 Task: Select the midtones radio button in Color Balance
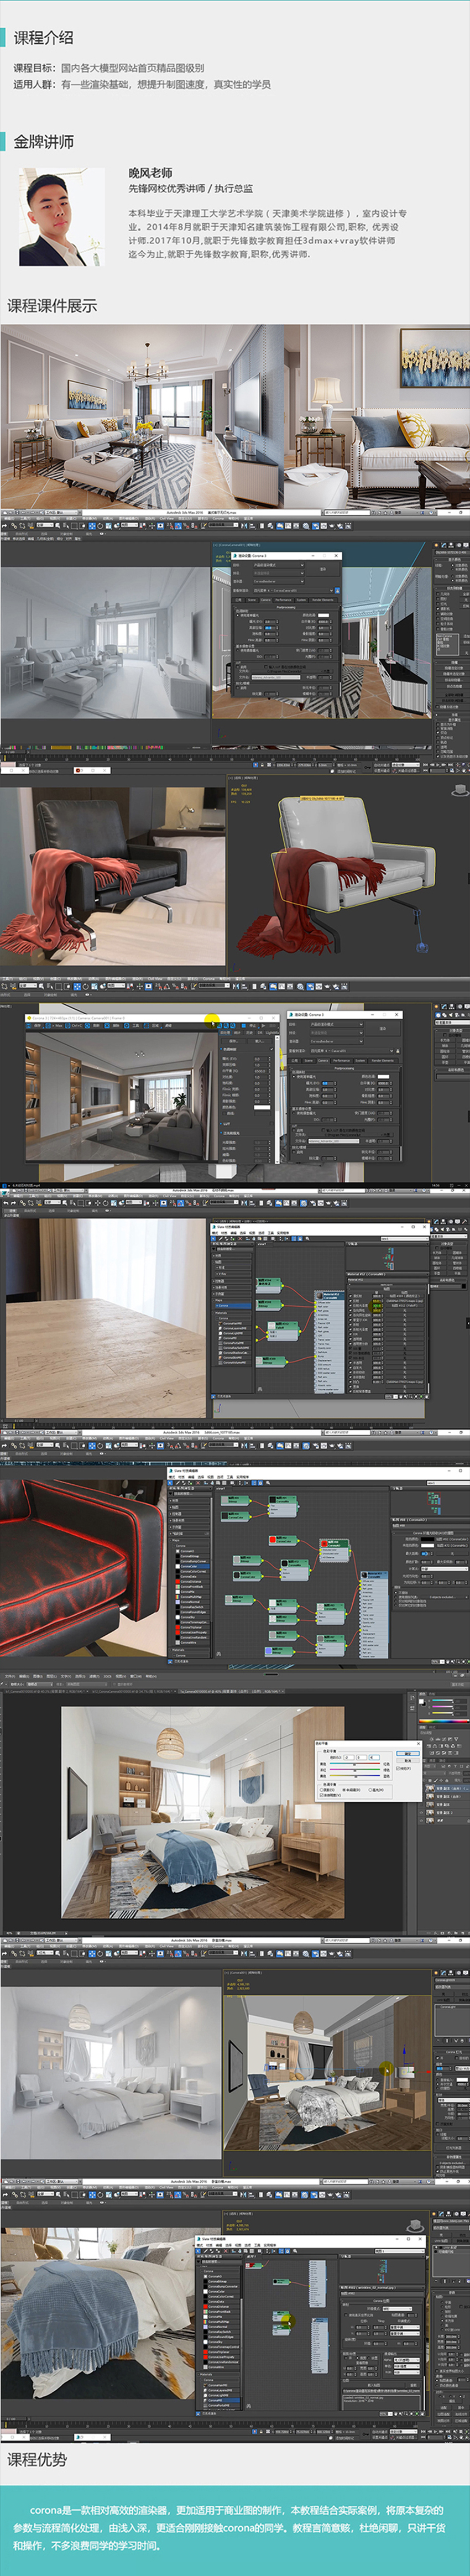(345, 1789)
